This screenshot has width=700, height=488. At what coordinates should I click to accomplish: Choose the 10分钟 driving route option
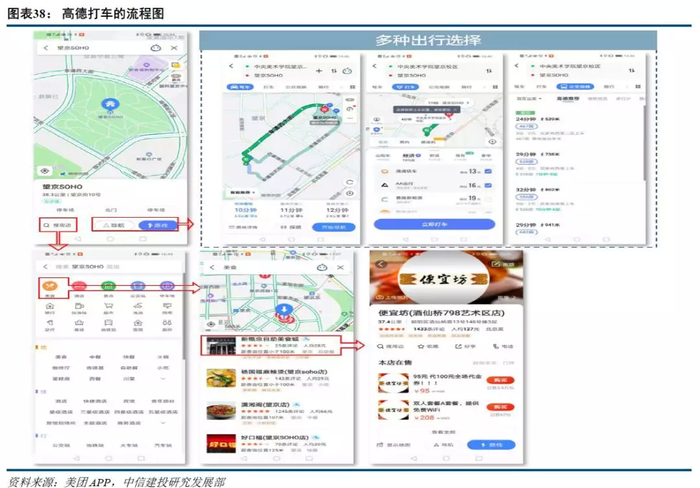246,212
